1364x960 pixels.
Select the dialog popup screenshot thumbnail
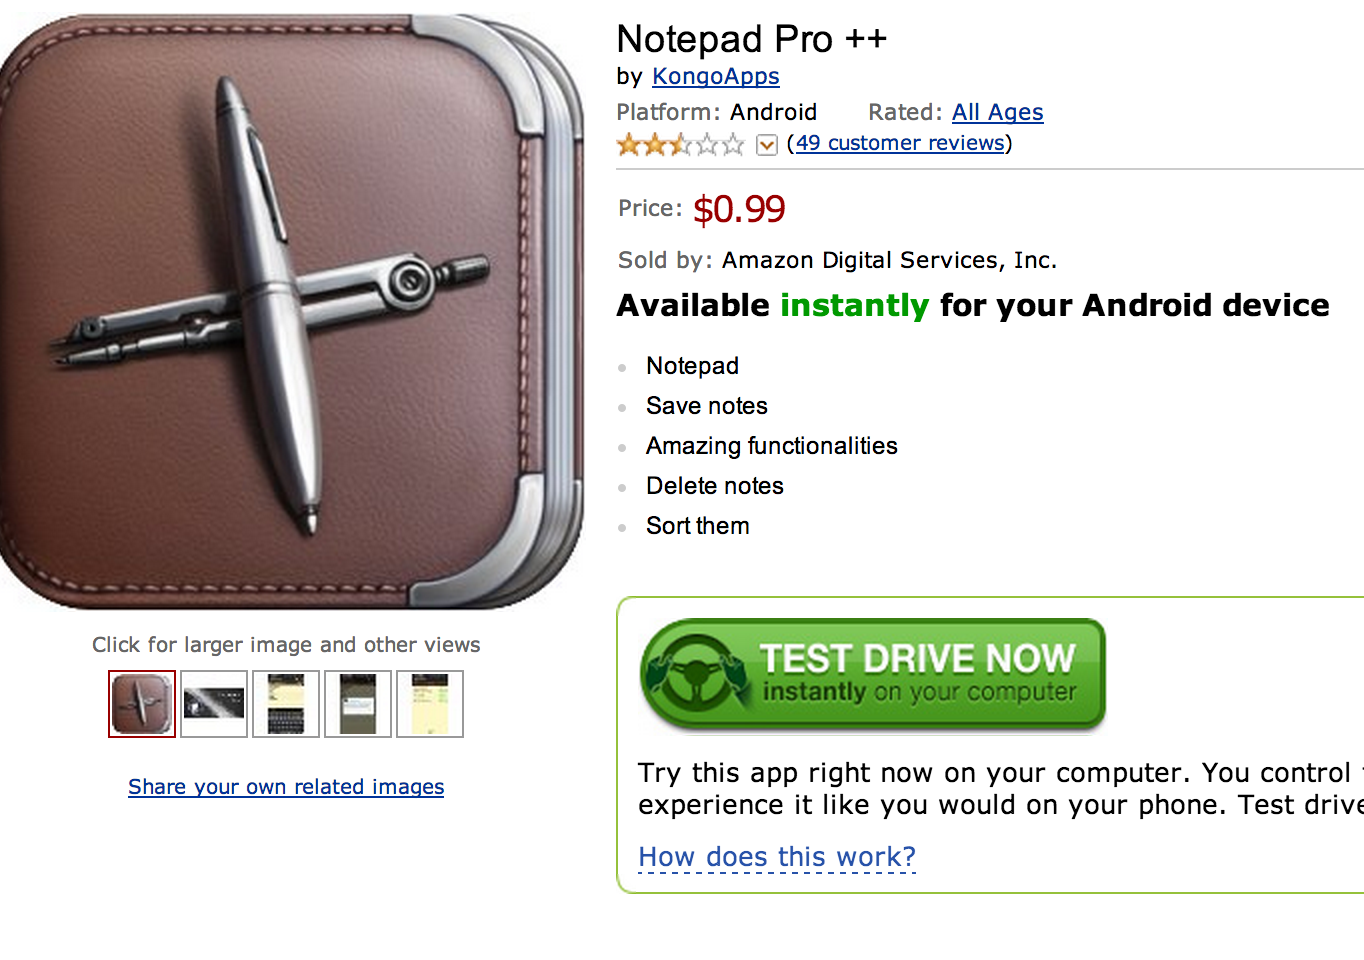[x=358, y=704]
